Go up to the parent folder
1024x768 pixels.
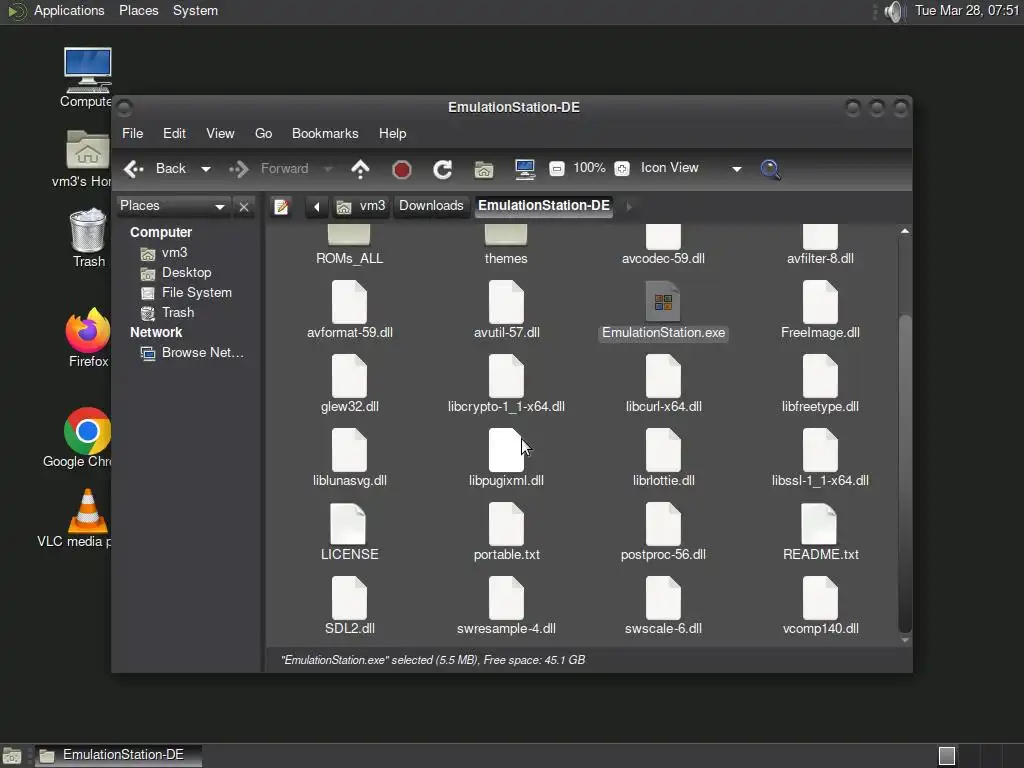tap(360, 169)
